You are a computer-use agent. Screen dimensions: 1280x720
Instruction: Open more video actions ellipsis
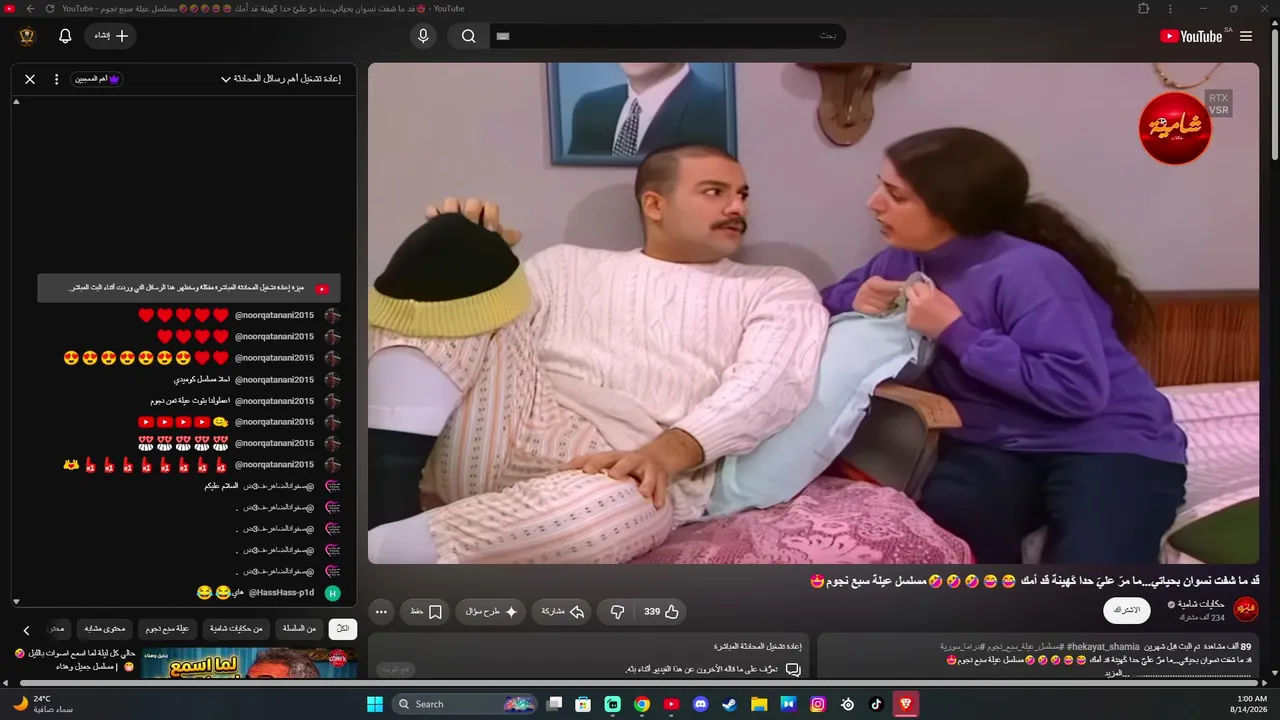[381, 611]
